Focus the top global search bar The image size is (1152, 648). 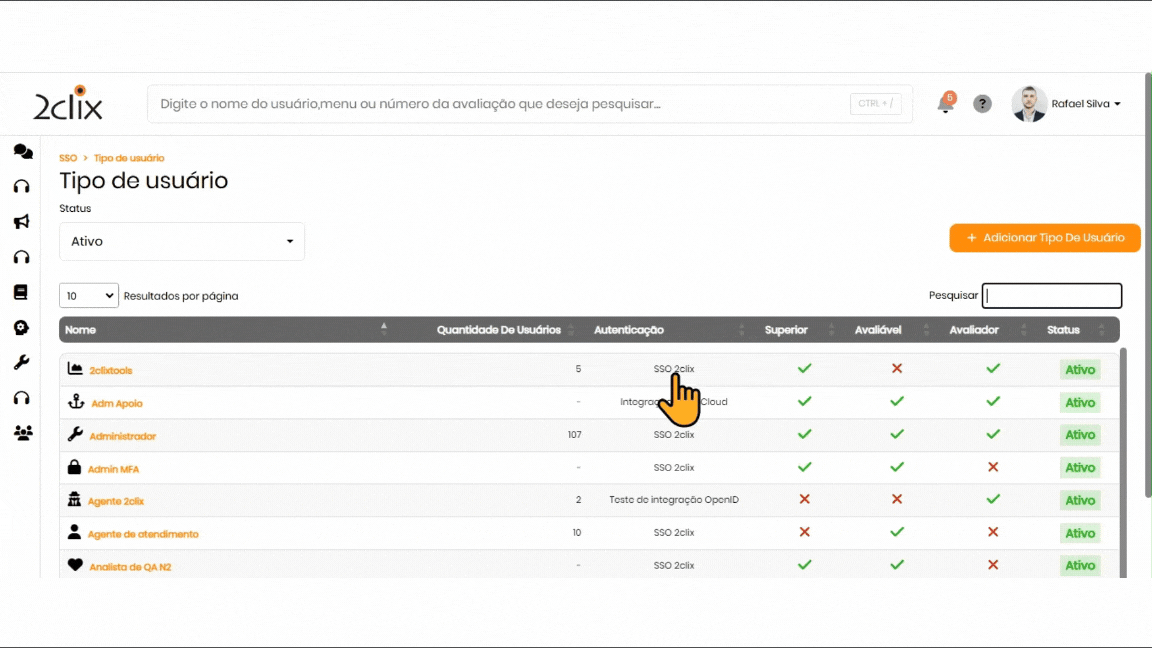[x=500, y=104]
